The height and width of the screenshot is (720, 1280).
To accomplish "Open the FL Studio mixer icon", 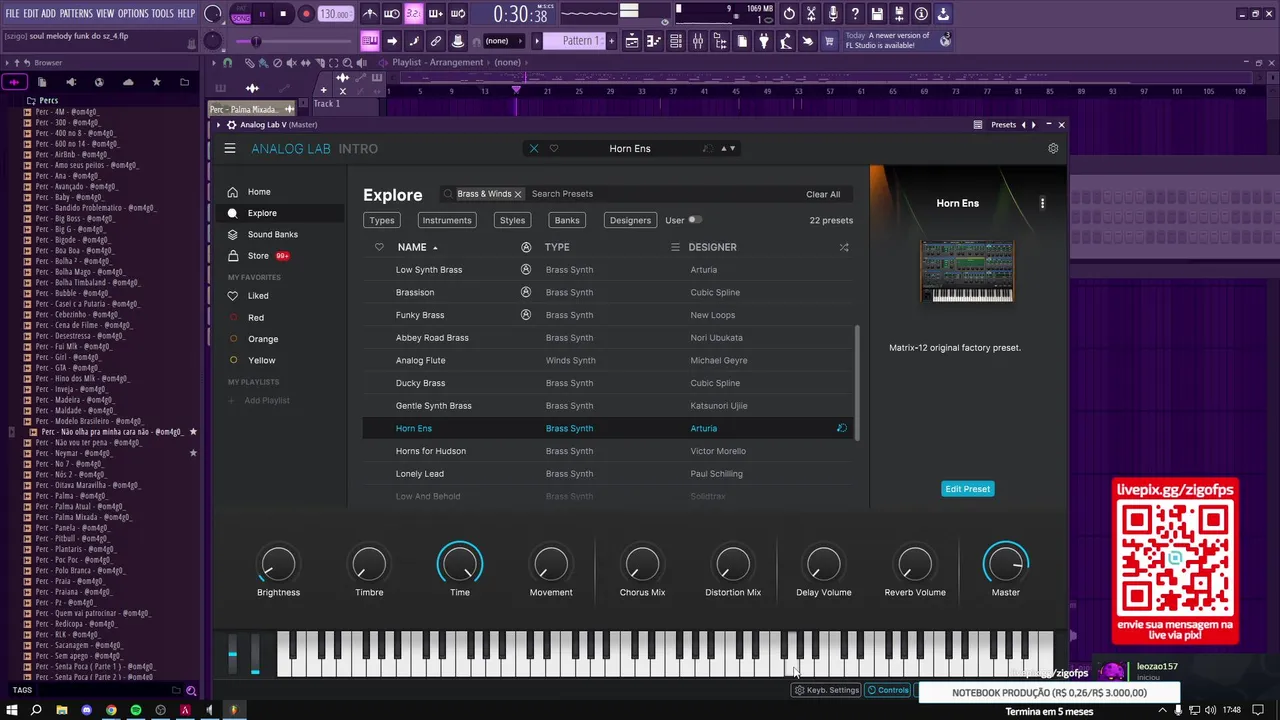I will point(698,41).
